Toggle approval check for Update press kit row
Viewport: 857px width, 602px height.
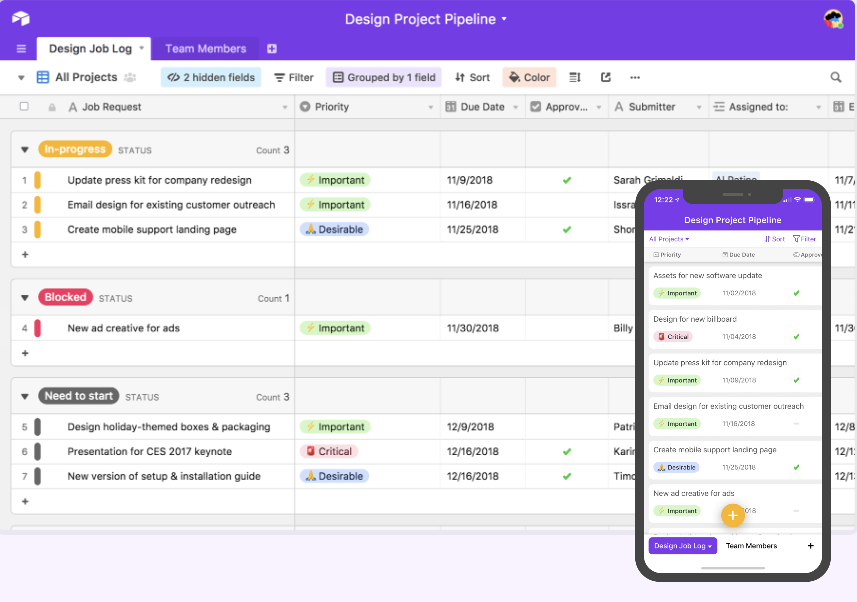[567, 181]
